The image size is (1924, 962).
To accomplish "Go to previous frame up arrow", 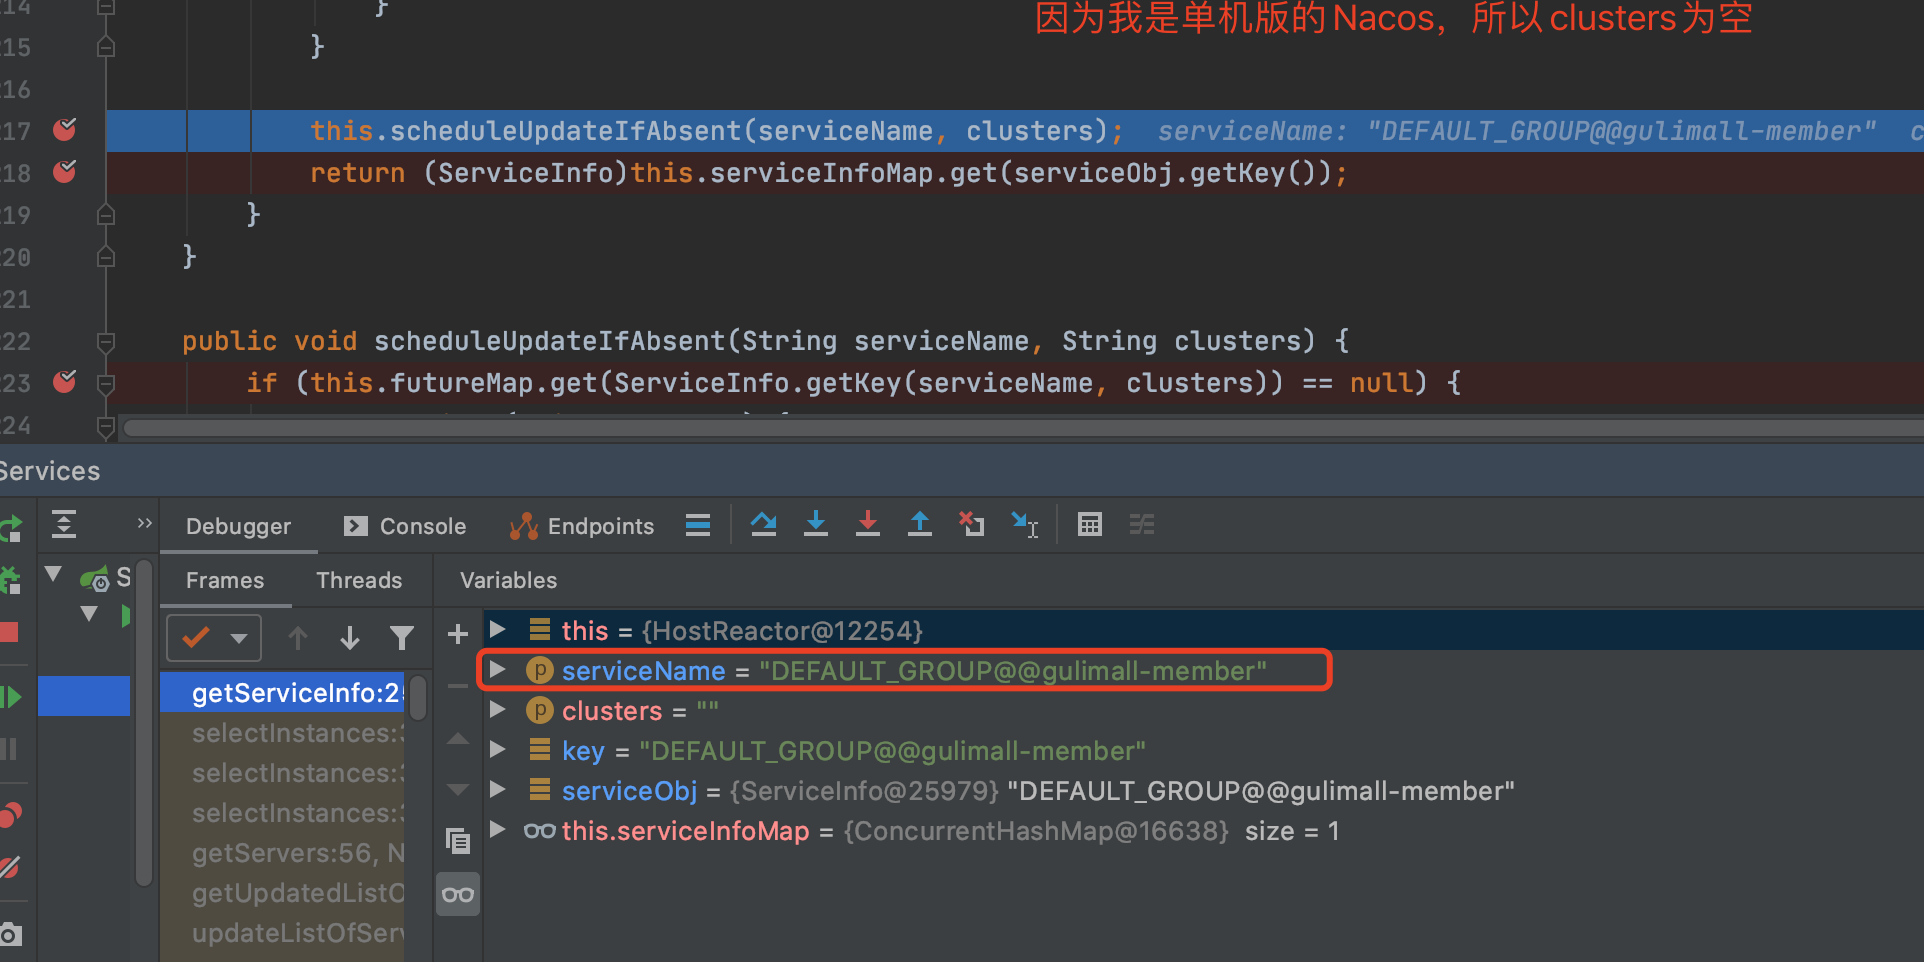I will pyautogui.click(x=298, y=638).
